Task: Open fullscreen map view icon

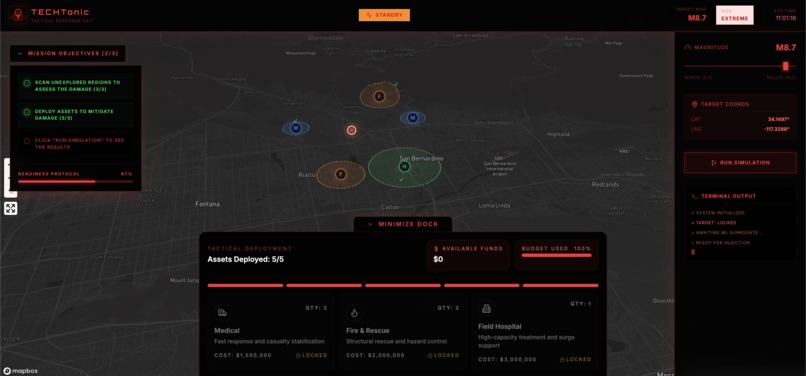Action: click(x=11, y=208)
